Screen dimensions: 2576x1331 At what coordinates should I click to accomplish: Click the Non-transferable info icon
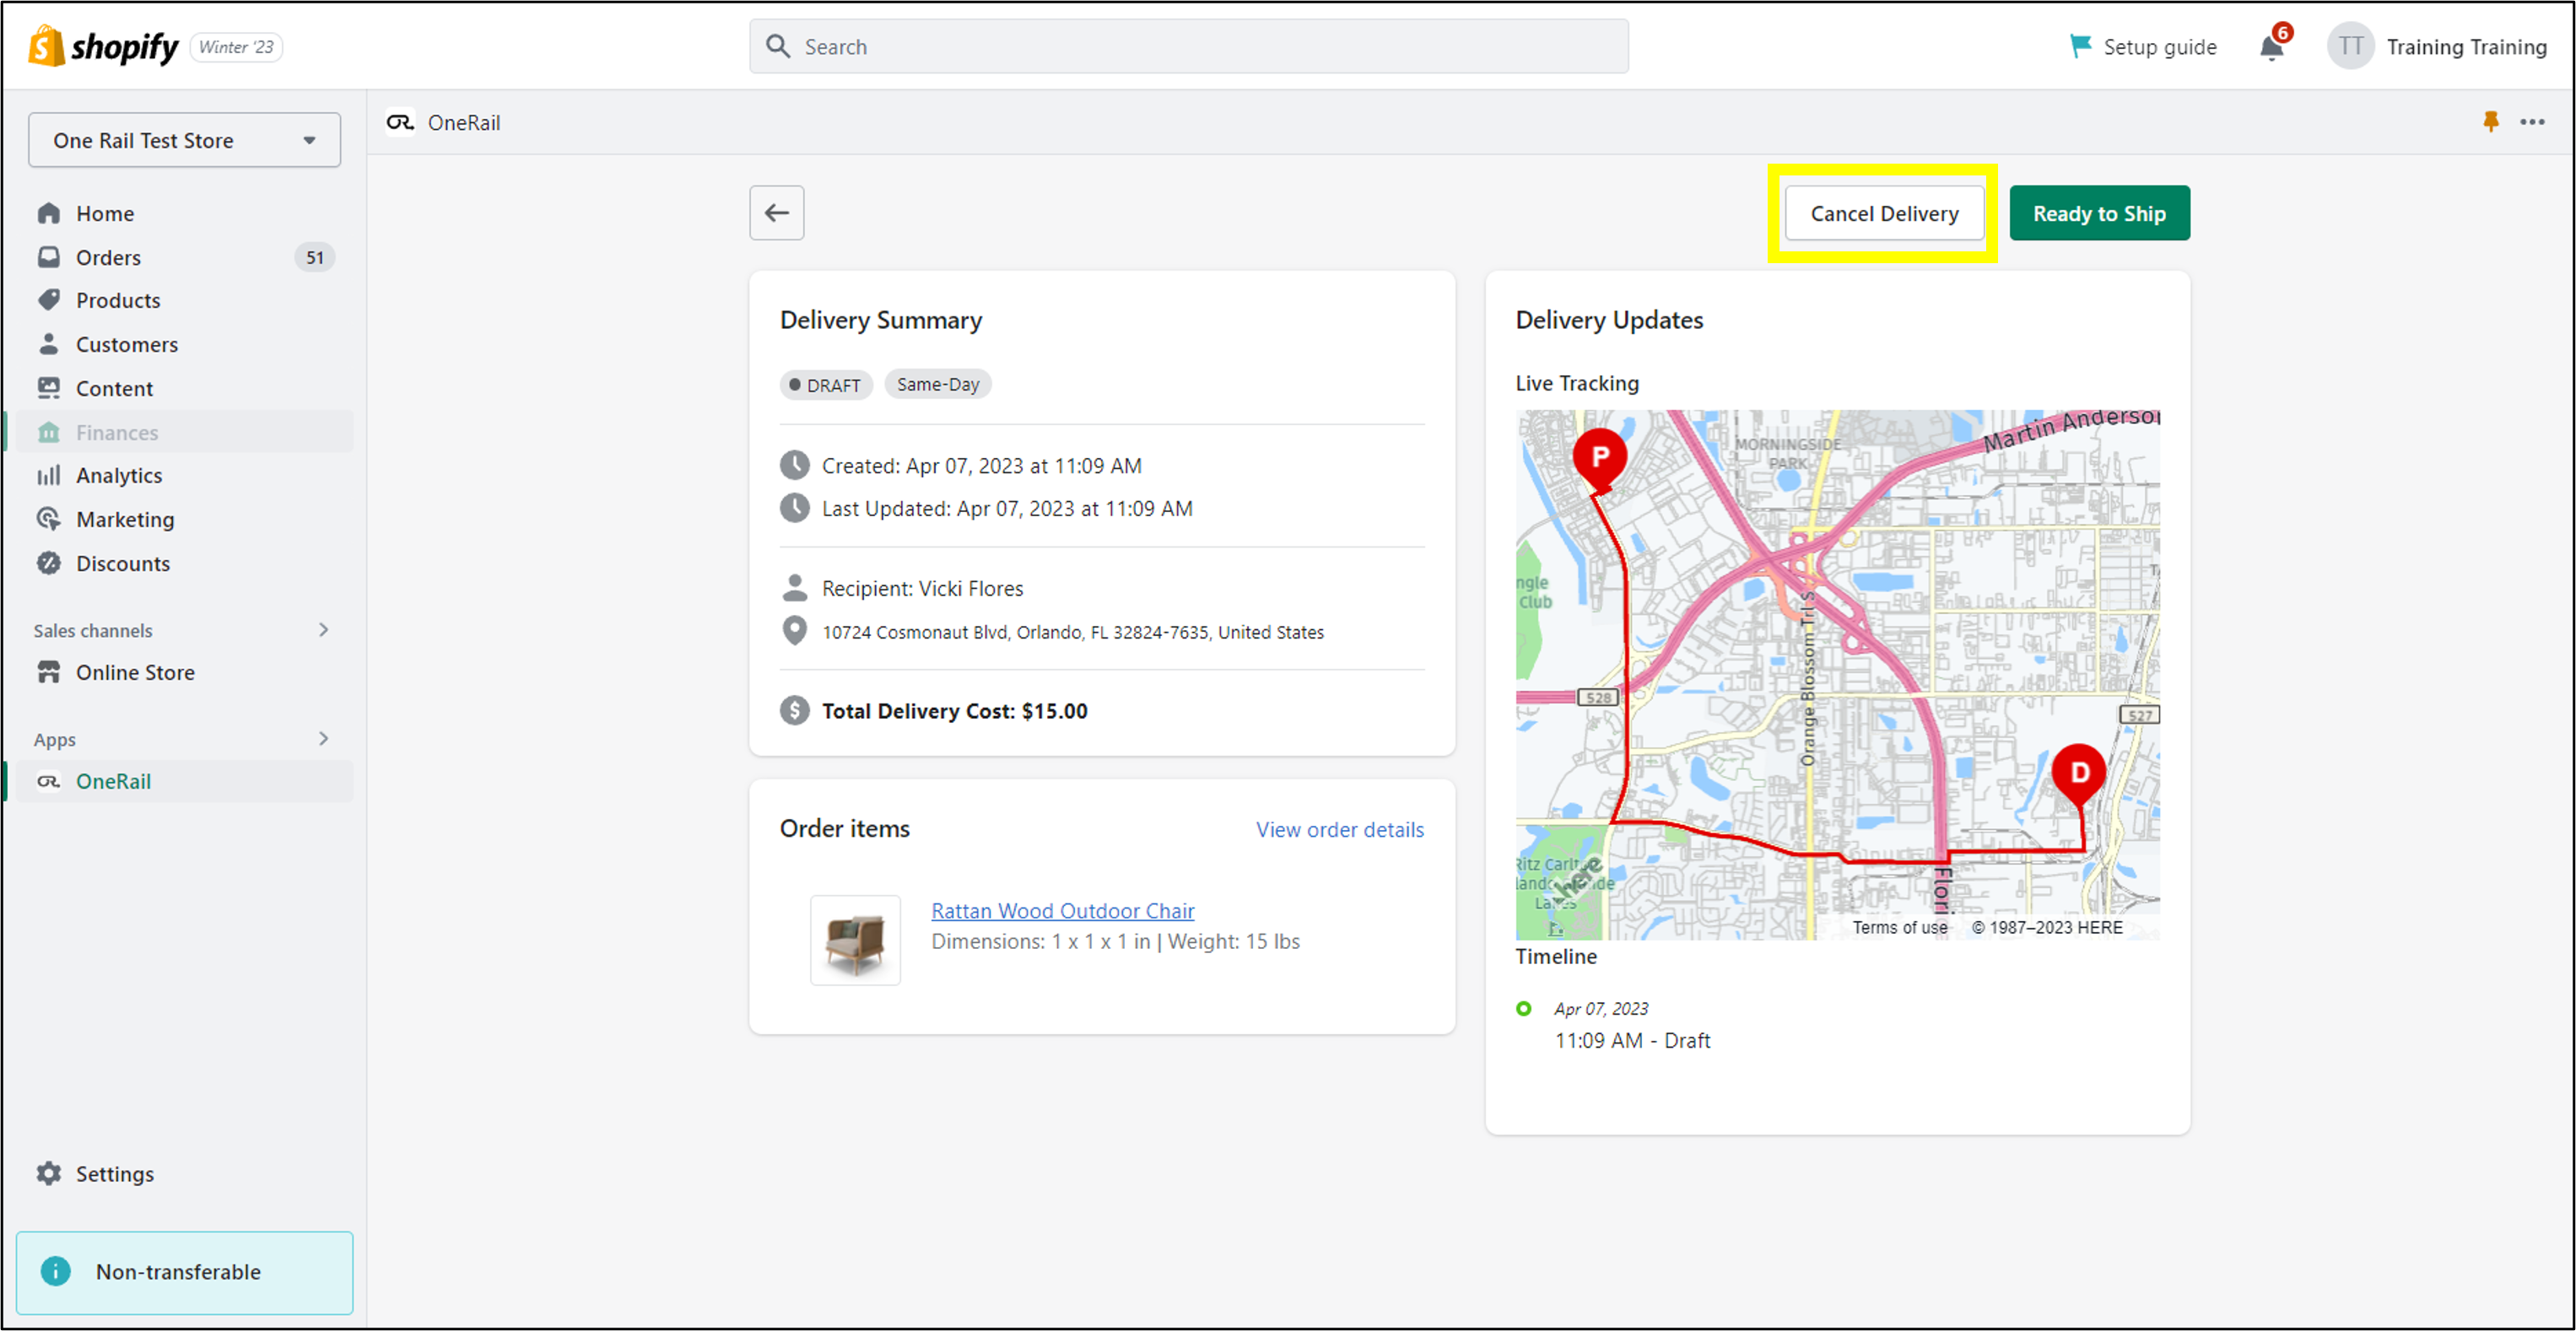click(56, 1271)
